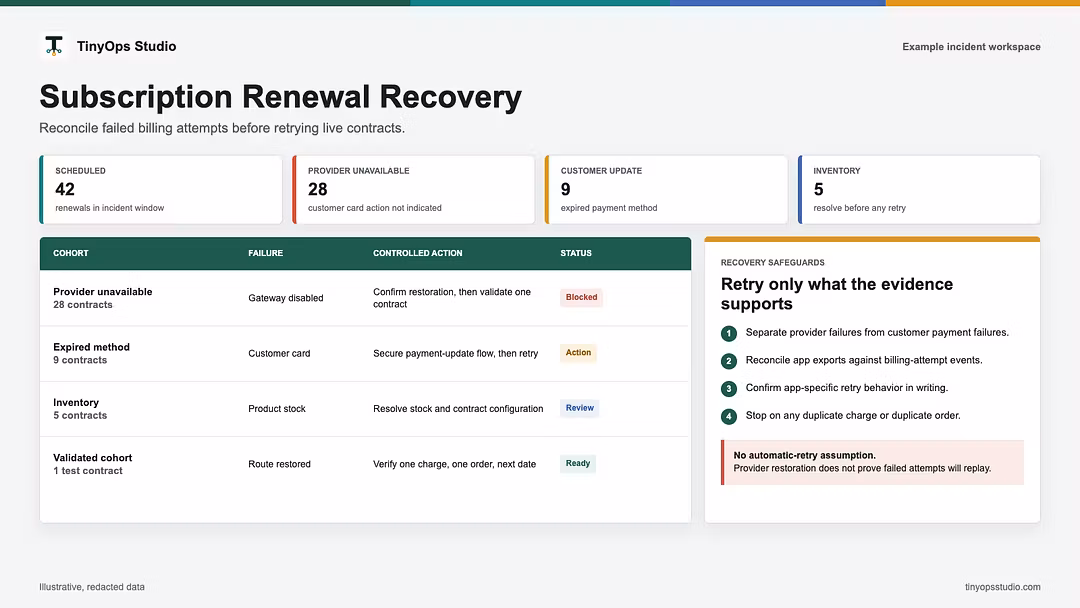Select the Validated cohort test contract row
1080x608 pixels.
click(x=365, y=464)
